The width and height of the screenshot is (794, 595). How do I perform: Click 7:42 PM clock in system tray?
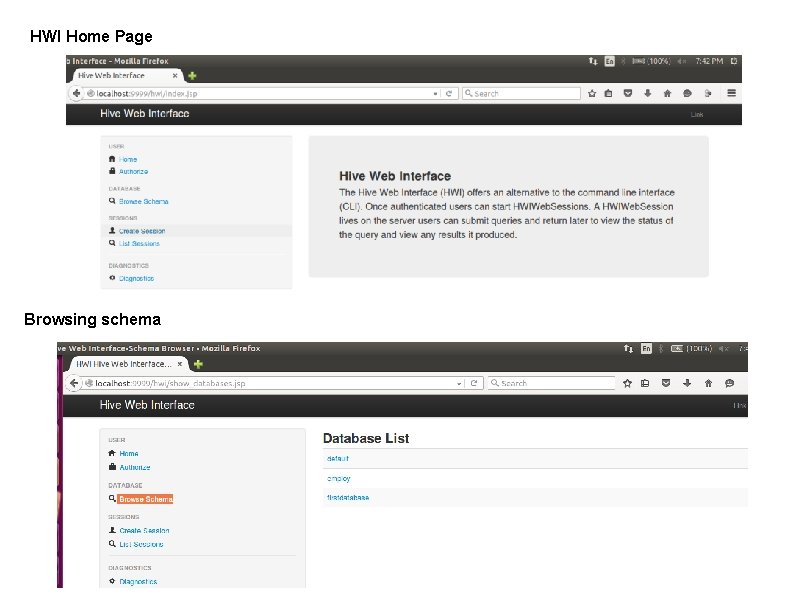(709, 61)
